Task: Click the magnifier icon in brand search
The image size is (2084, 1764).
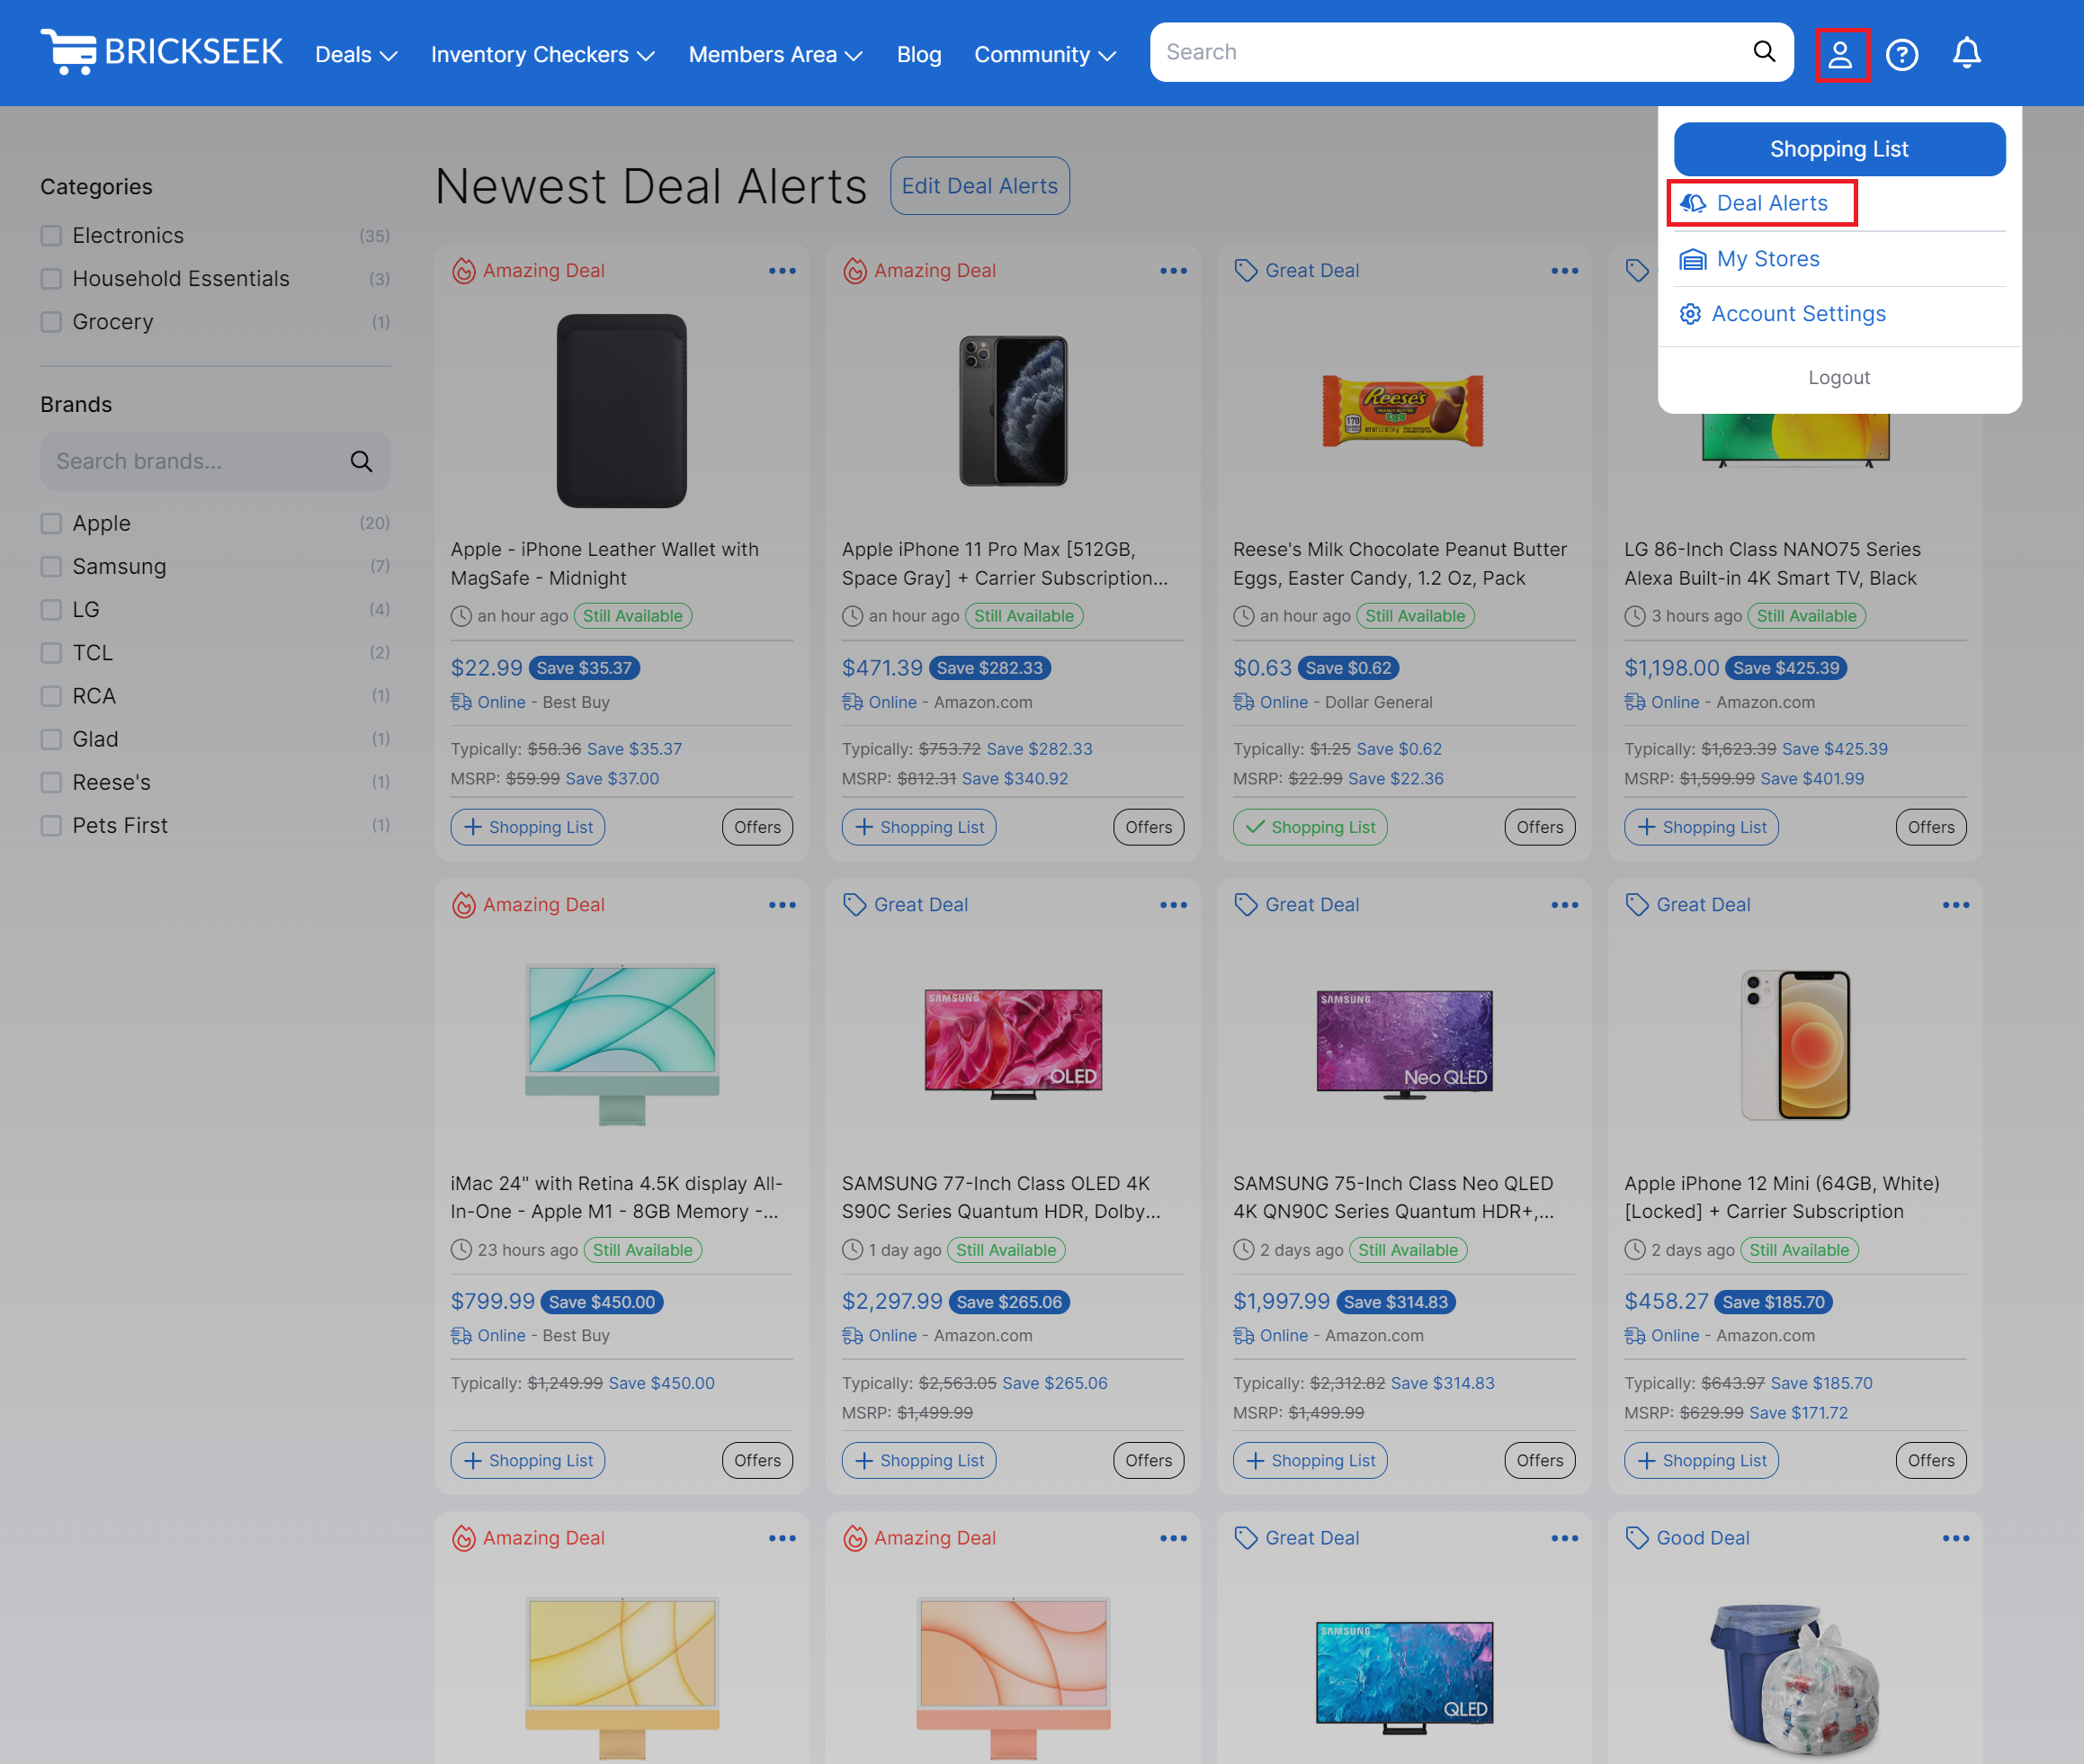Action: tap(360, 461)
